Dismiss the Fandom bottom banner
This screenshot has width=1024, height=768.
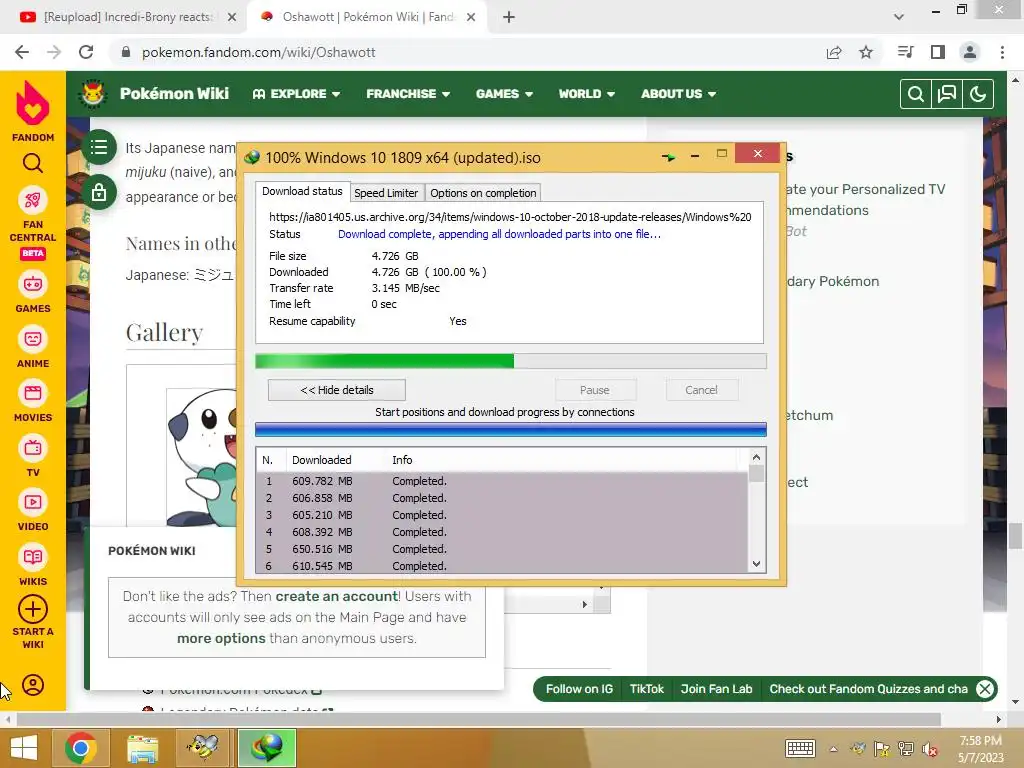point(985,689)
